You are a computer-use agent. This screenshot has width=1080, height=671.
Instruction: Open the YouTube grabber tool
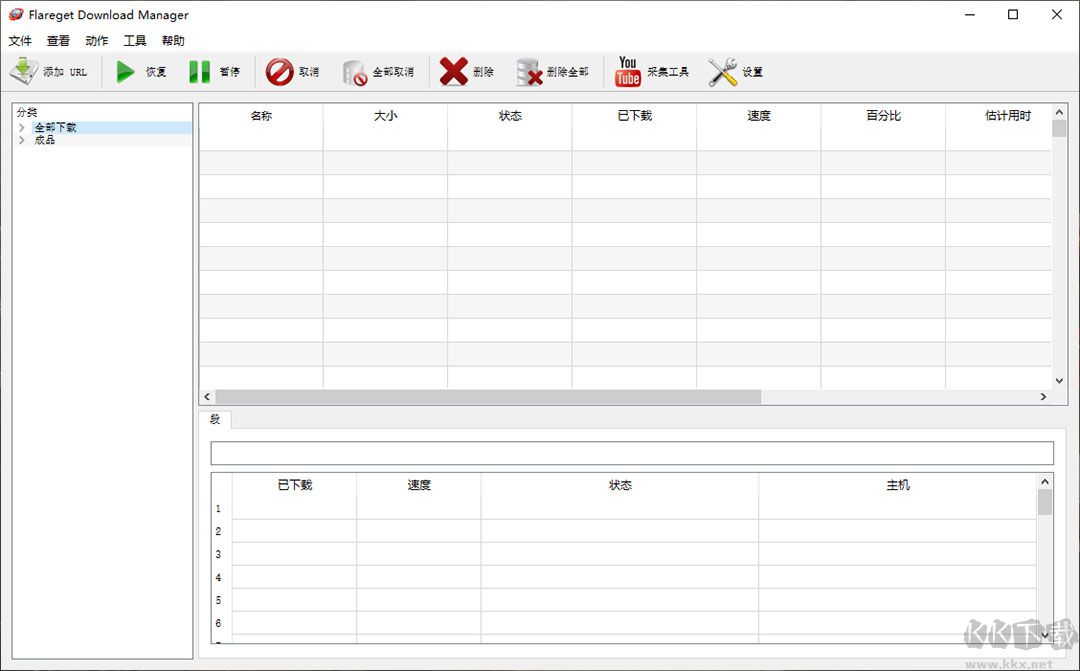pyautogui.click(x=627, y=72)
